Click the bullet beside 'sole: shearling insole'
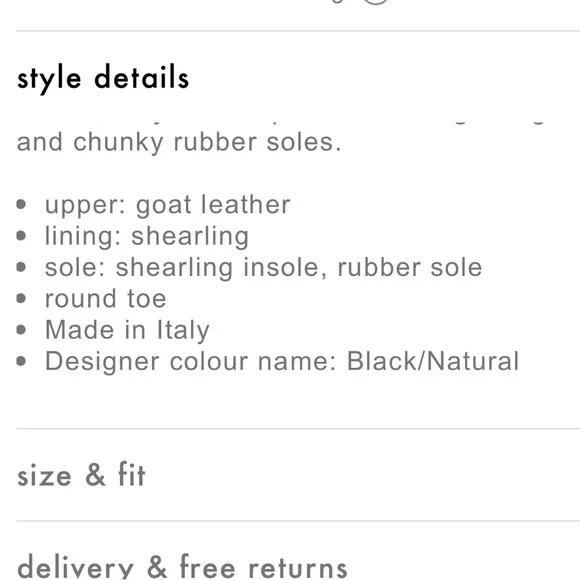This screenshot has height=580, width=580. [21, 267]
